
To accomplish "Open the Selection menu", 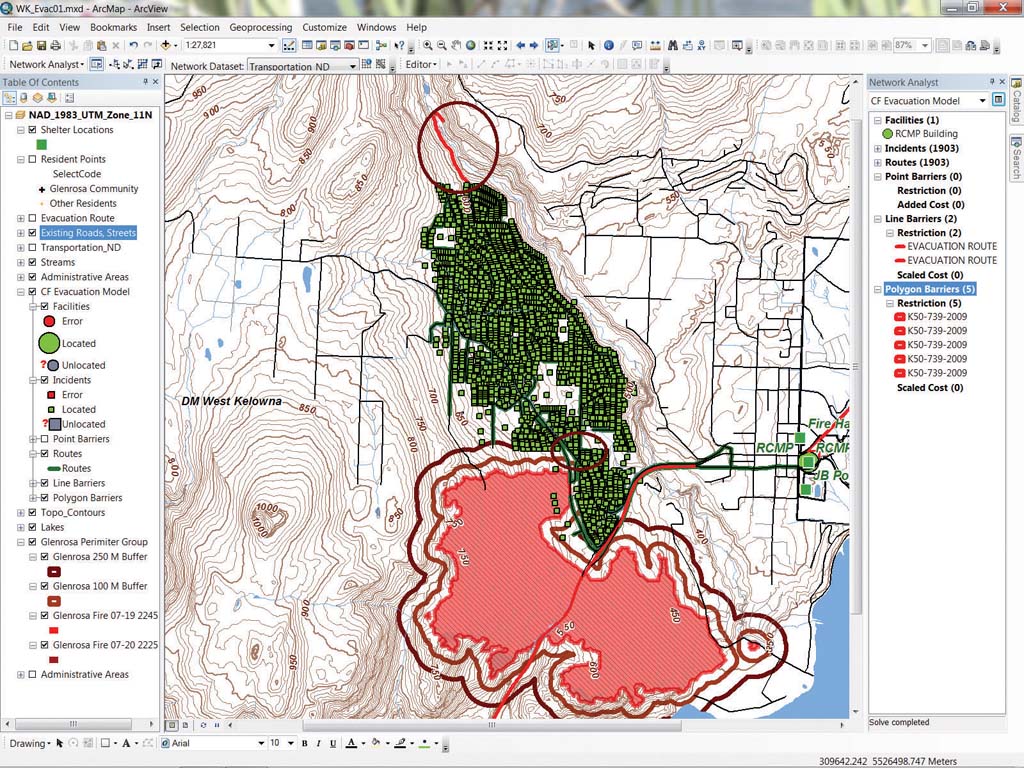I will click(200, 27).
